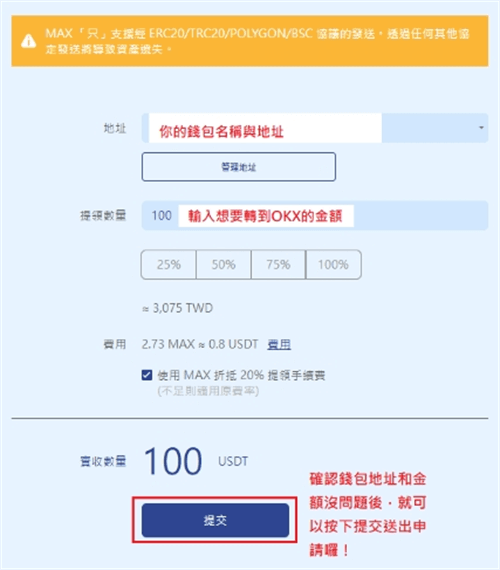The height and width of the screenshot is (570, 500).
Task: Open the wallet address dropdown arrow
Action: (x=481, y=128)
